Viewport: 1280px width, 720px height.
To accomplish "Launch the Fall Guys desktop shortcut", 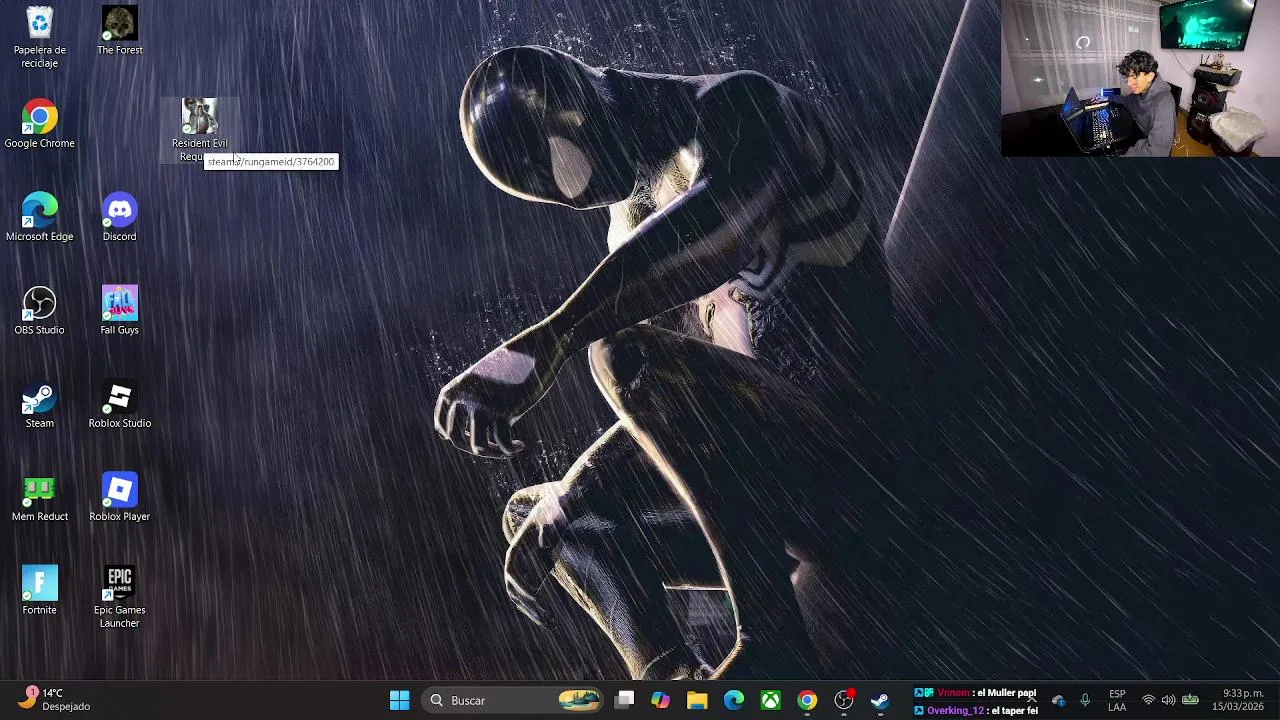I will click(119, 310).
